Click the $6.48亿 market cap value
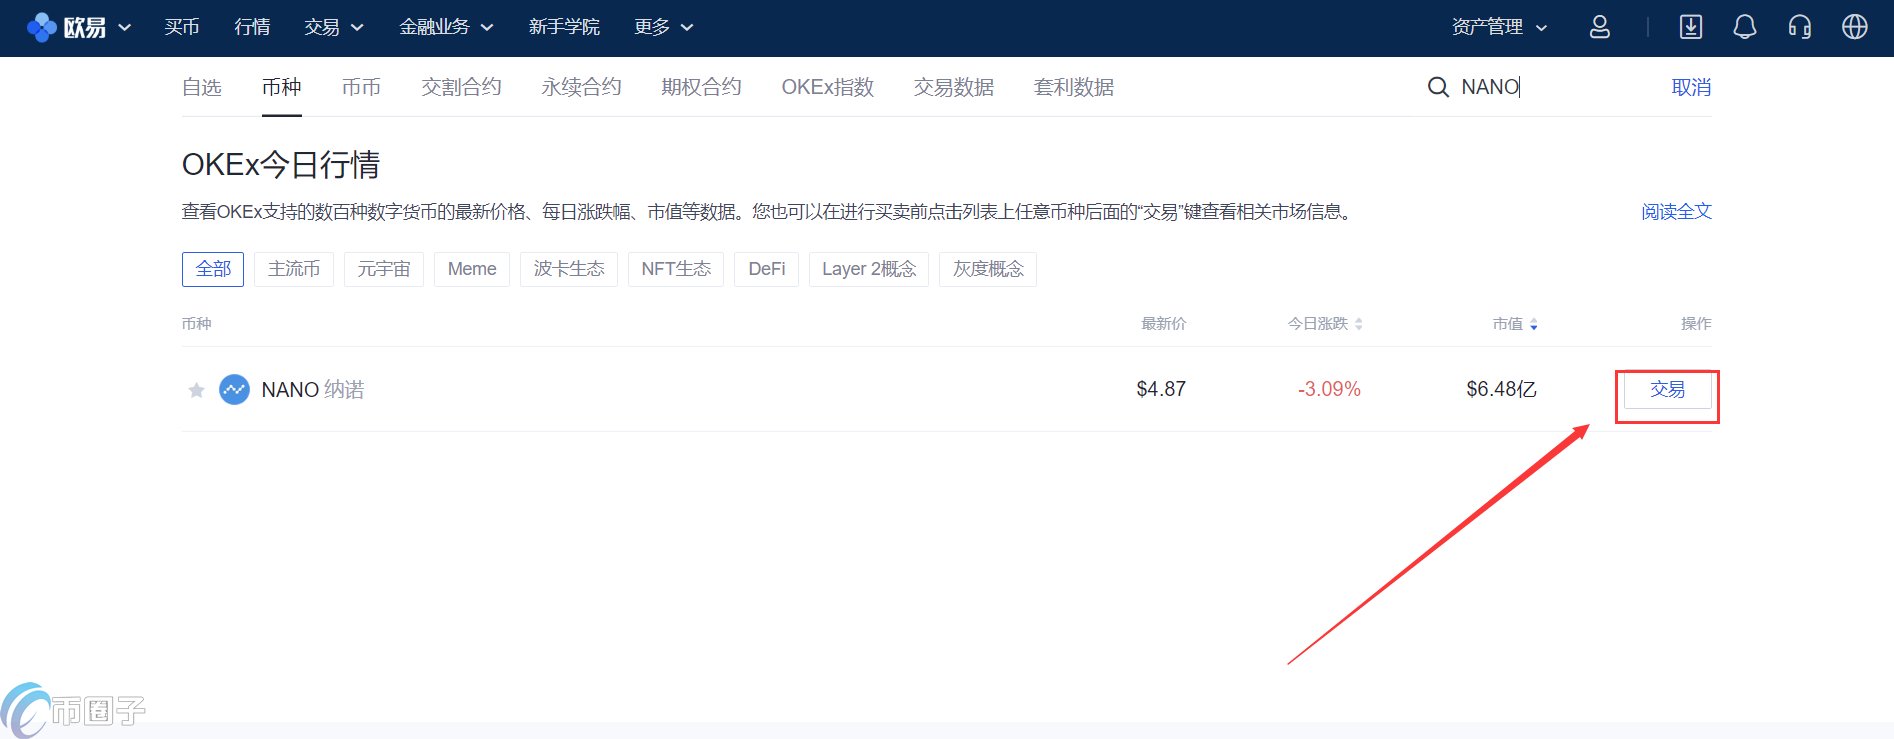 pyautogui.click(x=1501, y=389)
